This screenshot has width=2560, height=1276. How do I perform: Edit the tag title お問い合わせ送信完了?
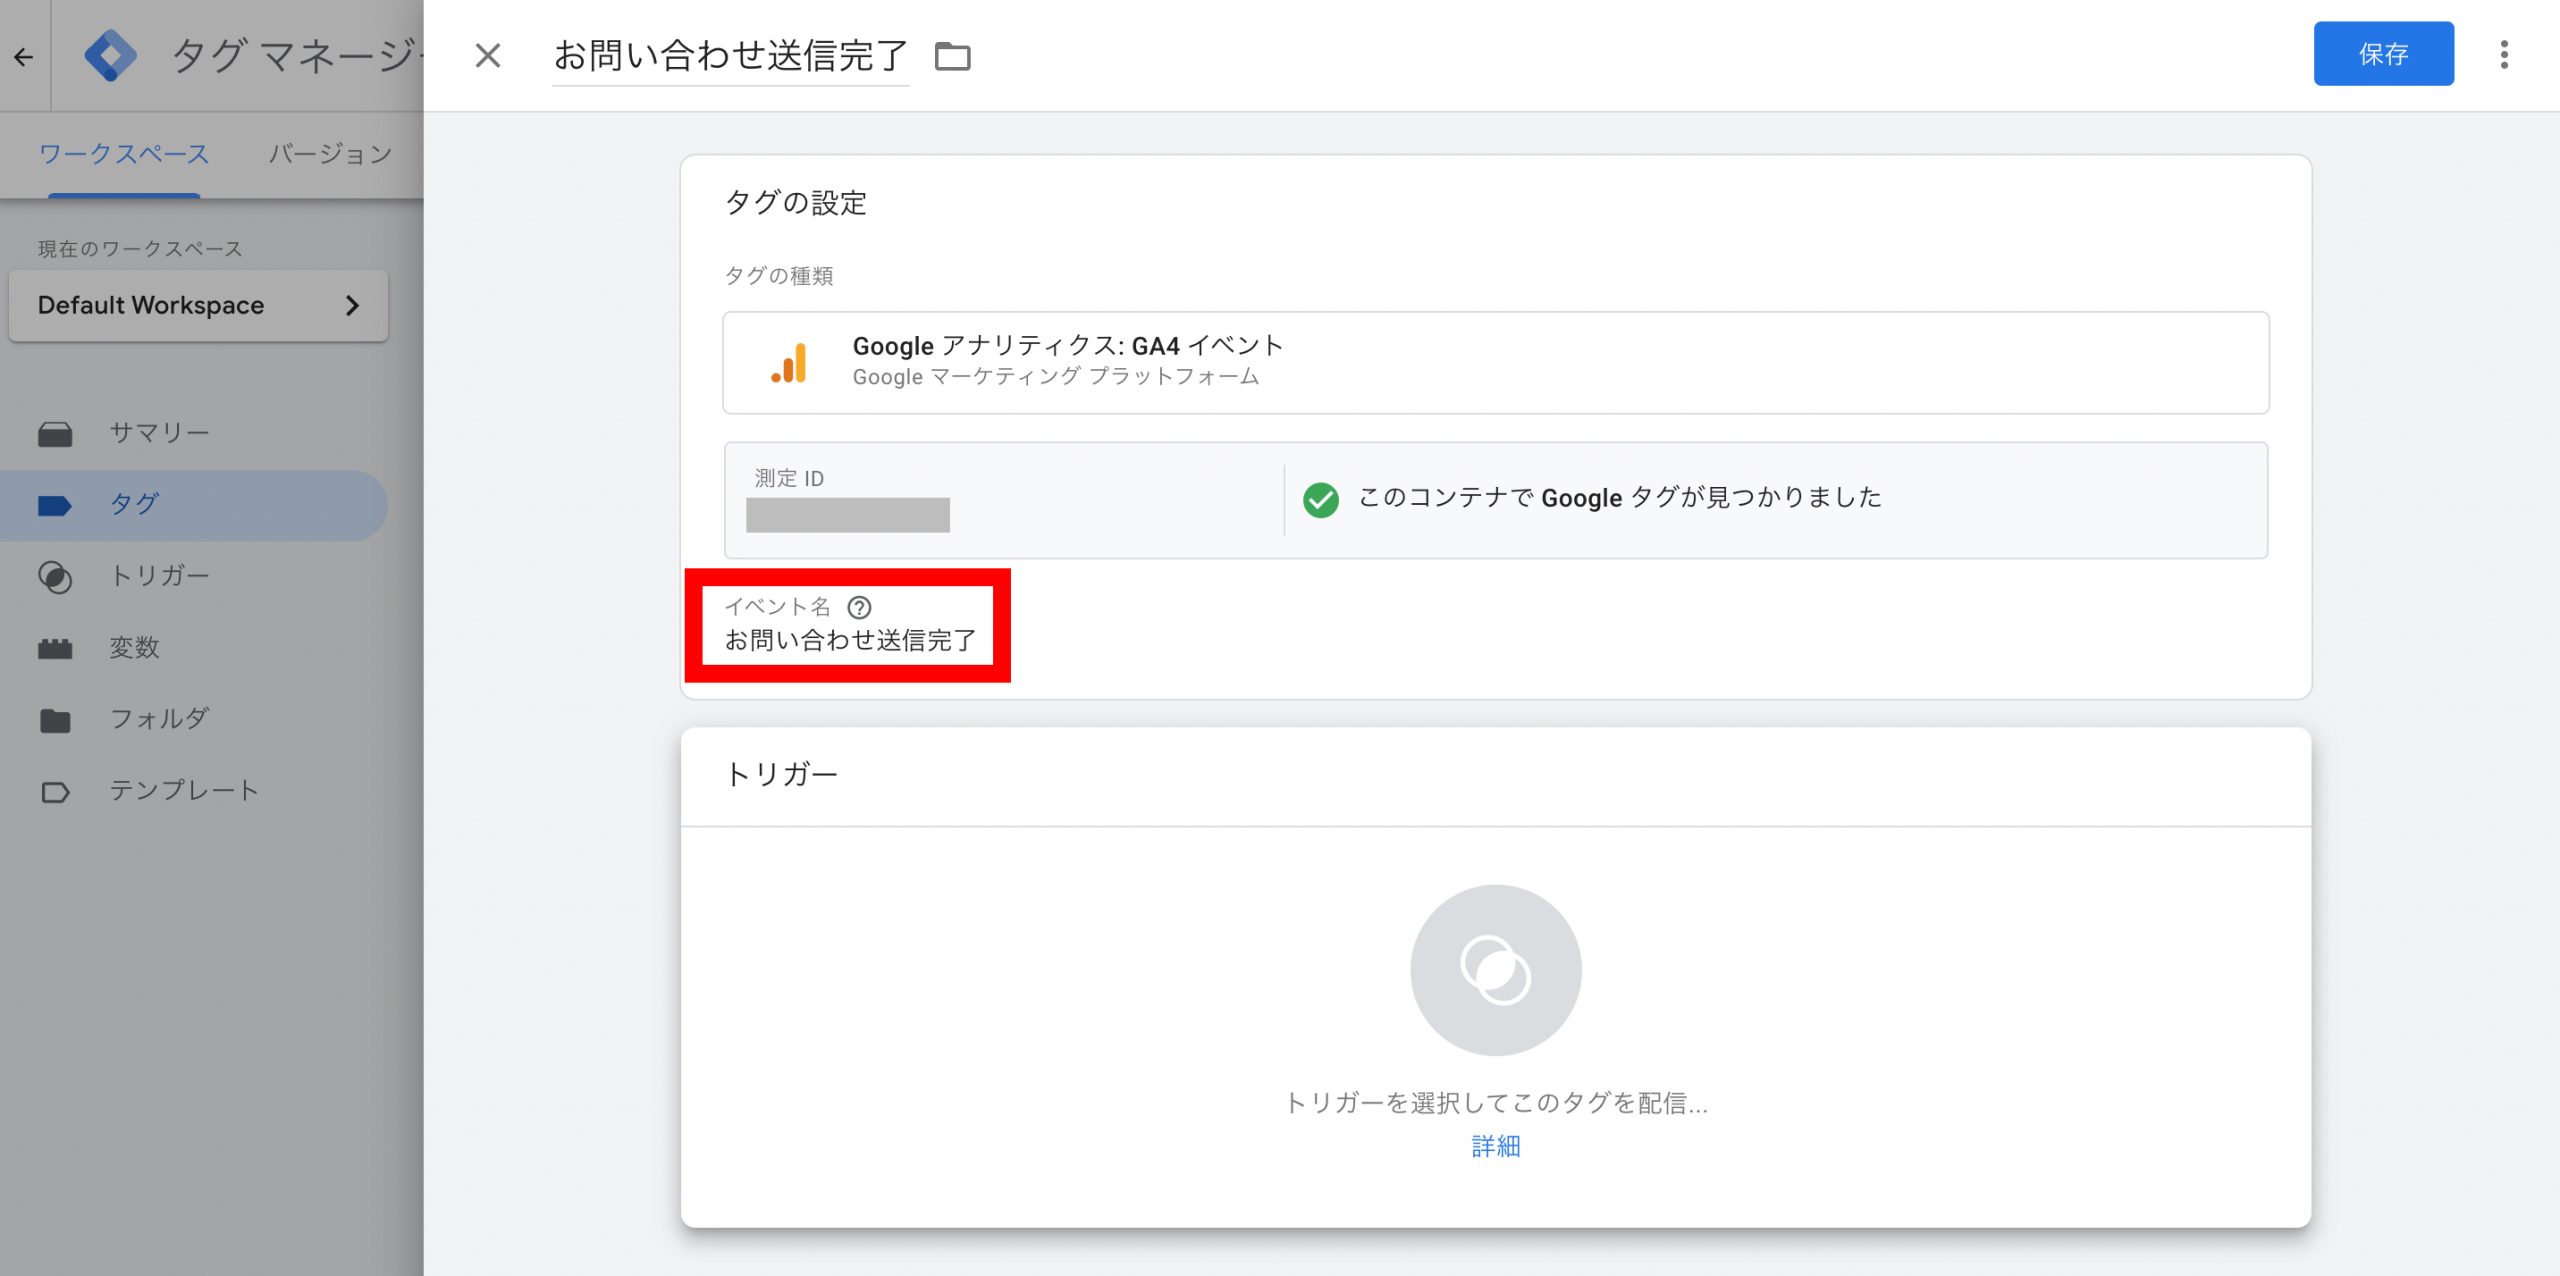pyautogui.click(x=730, y=56)
